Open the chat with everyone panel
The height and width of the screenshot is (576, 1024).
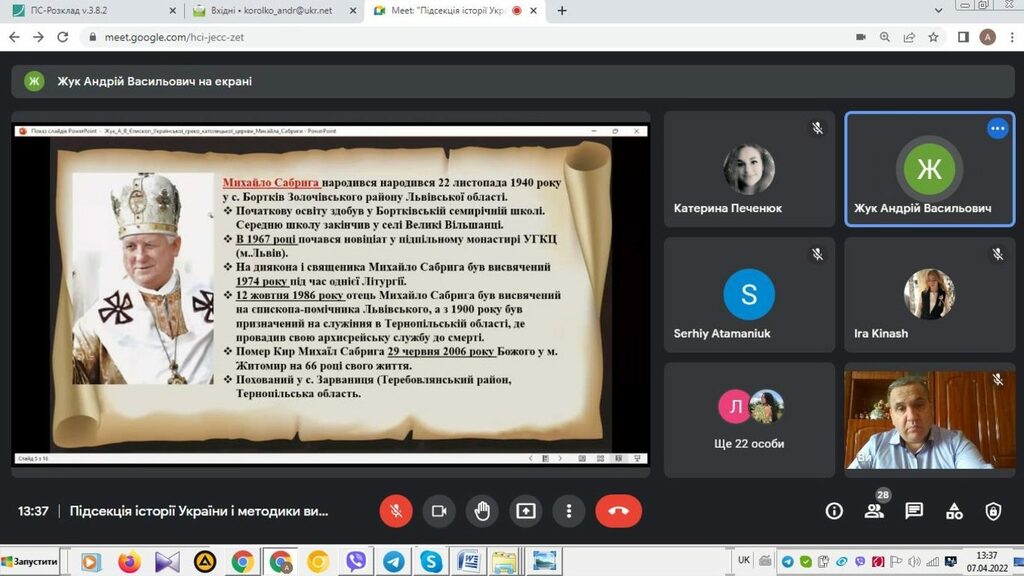pyautogui.click(x=914, y=511)
